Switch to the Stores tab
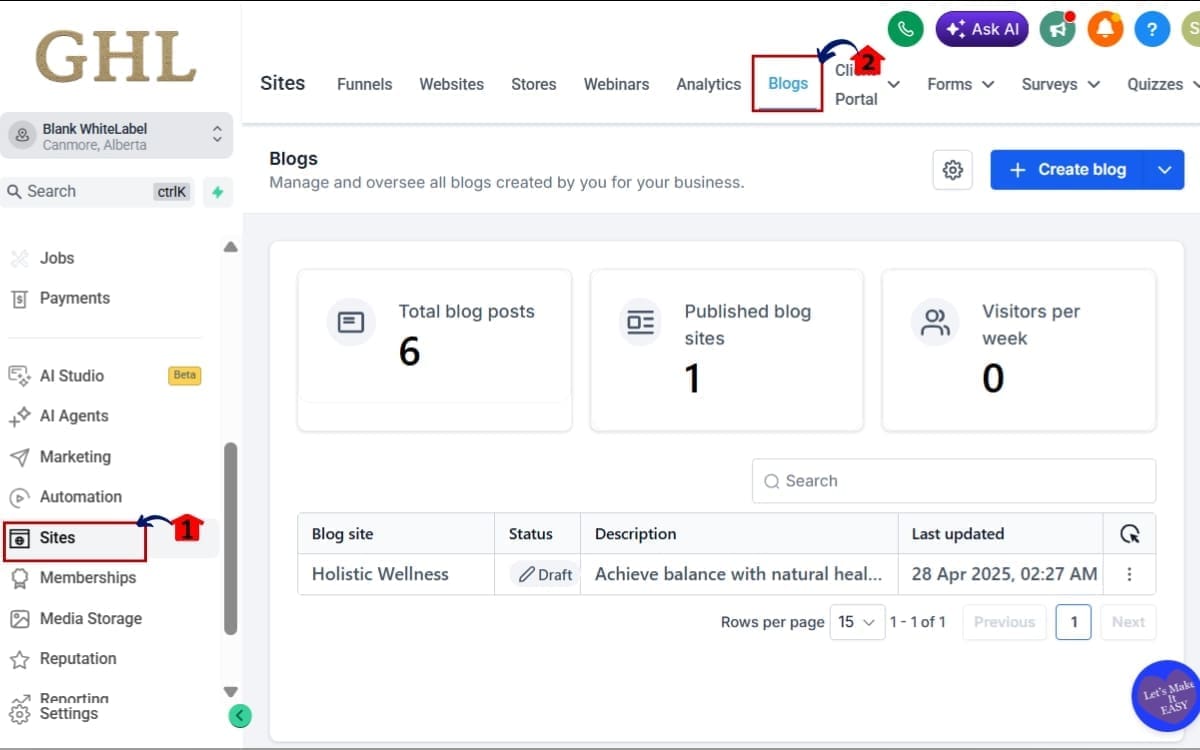 point(533,84)
